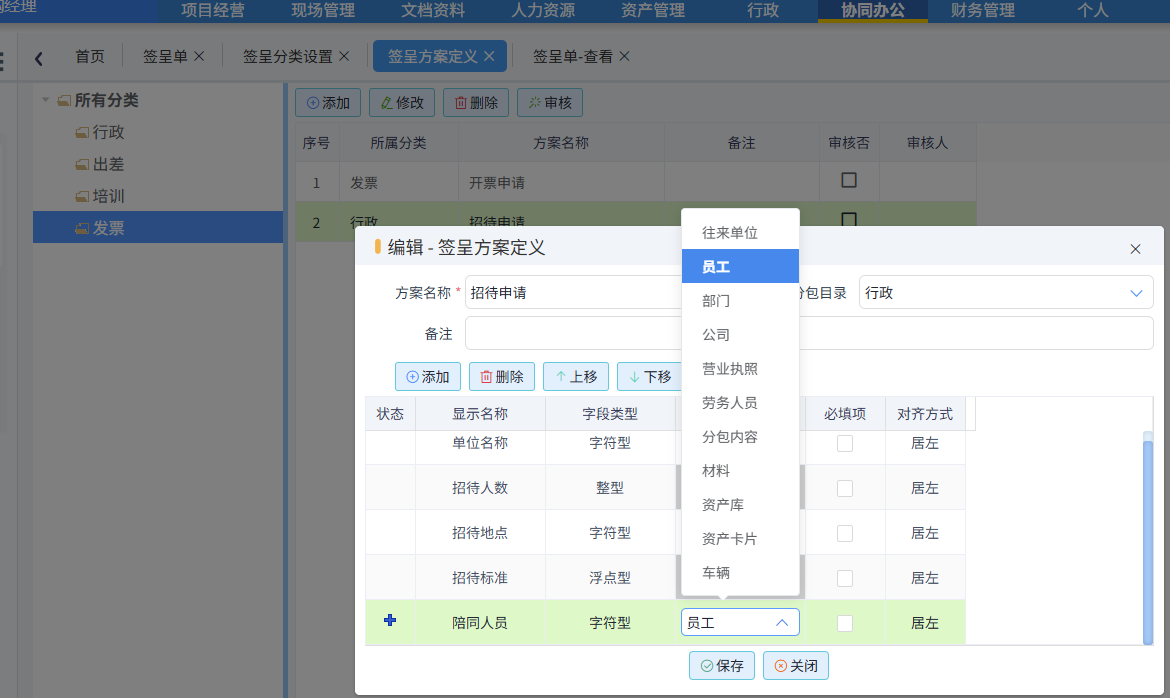1170x698 pixels.
Task: Toggle 审核否 checkbox for 开票申请 row
Action: [x=848, y=180]
